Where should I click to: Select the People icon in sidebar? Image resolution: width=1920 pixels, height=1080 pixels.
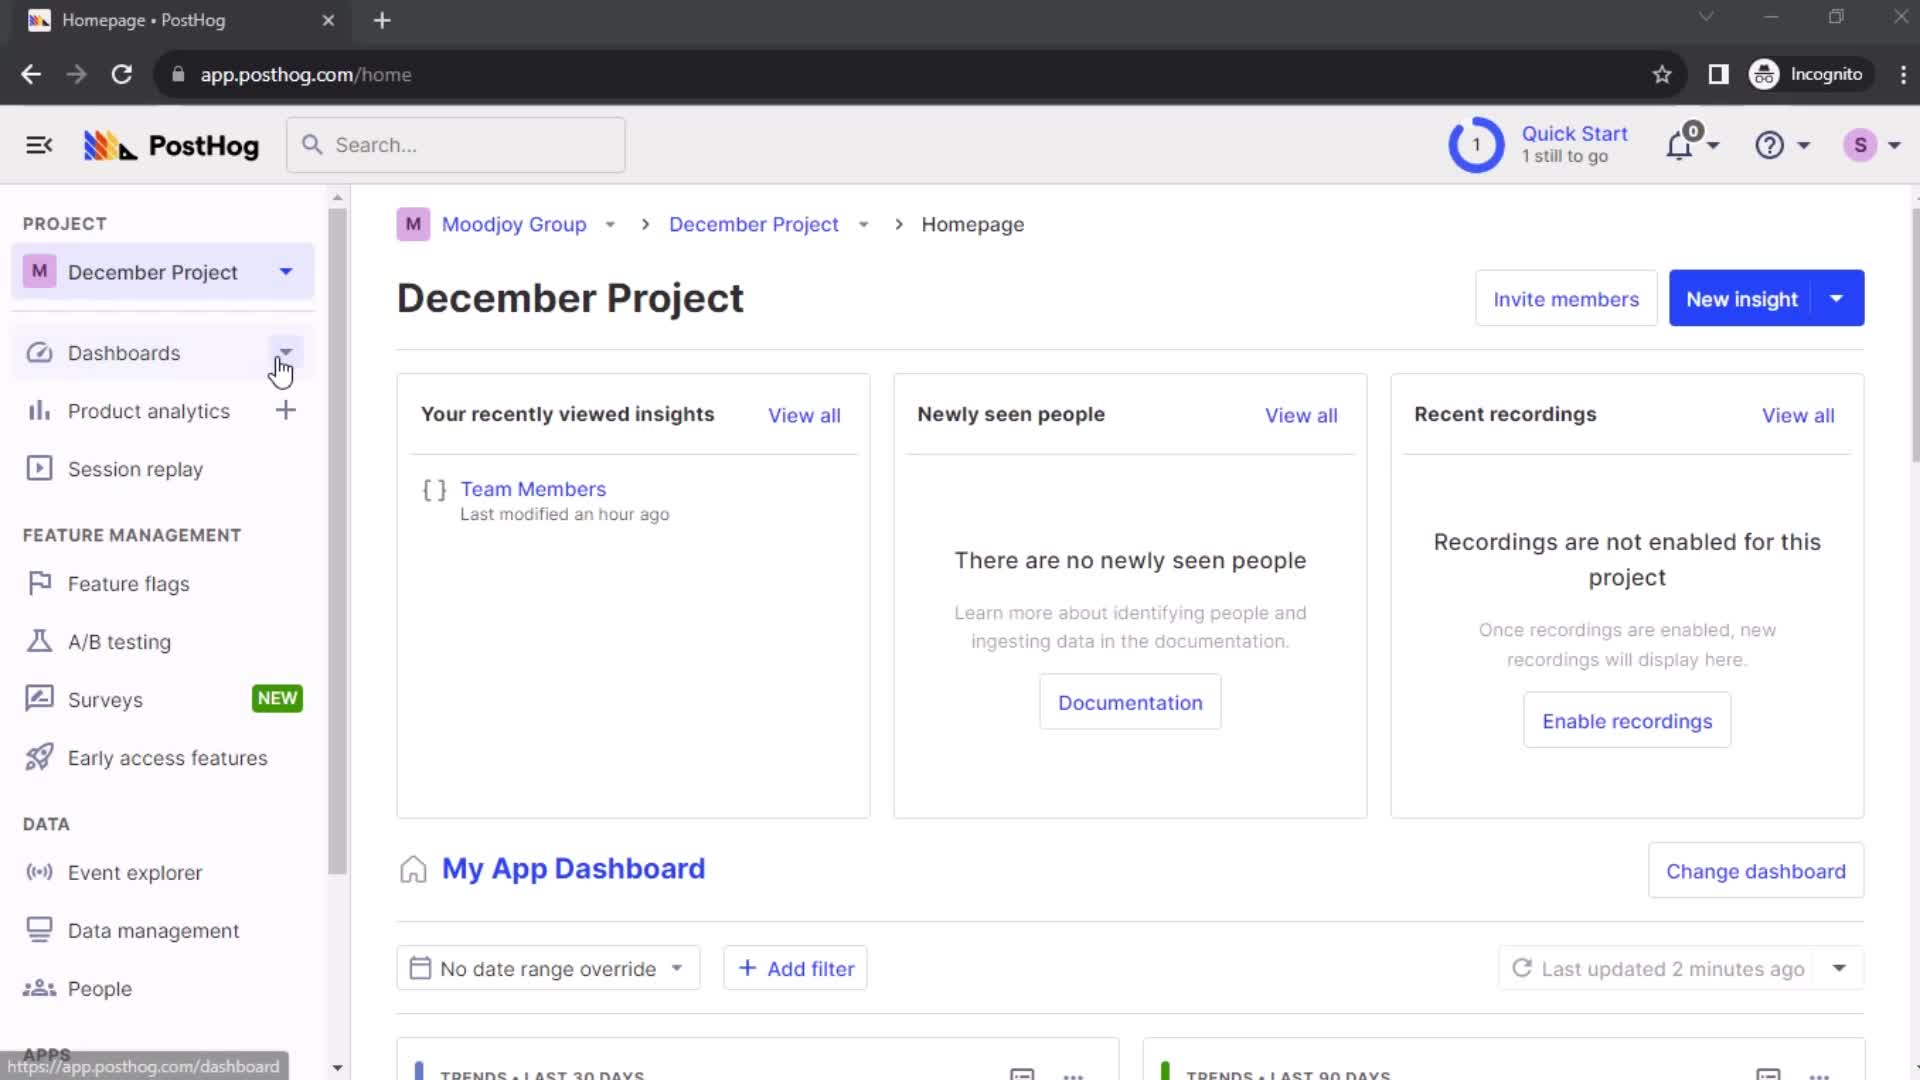(x=37, y=988)
